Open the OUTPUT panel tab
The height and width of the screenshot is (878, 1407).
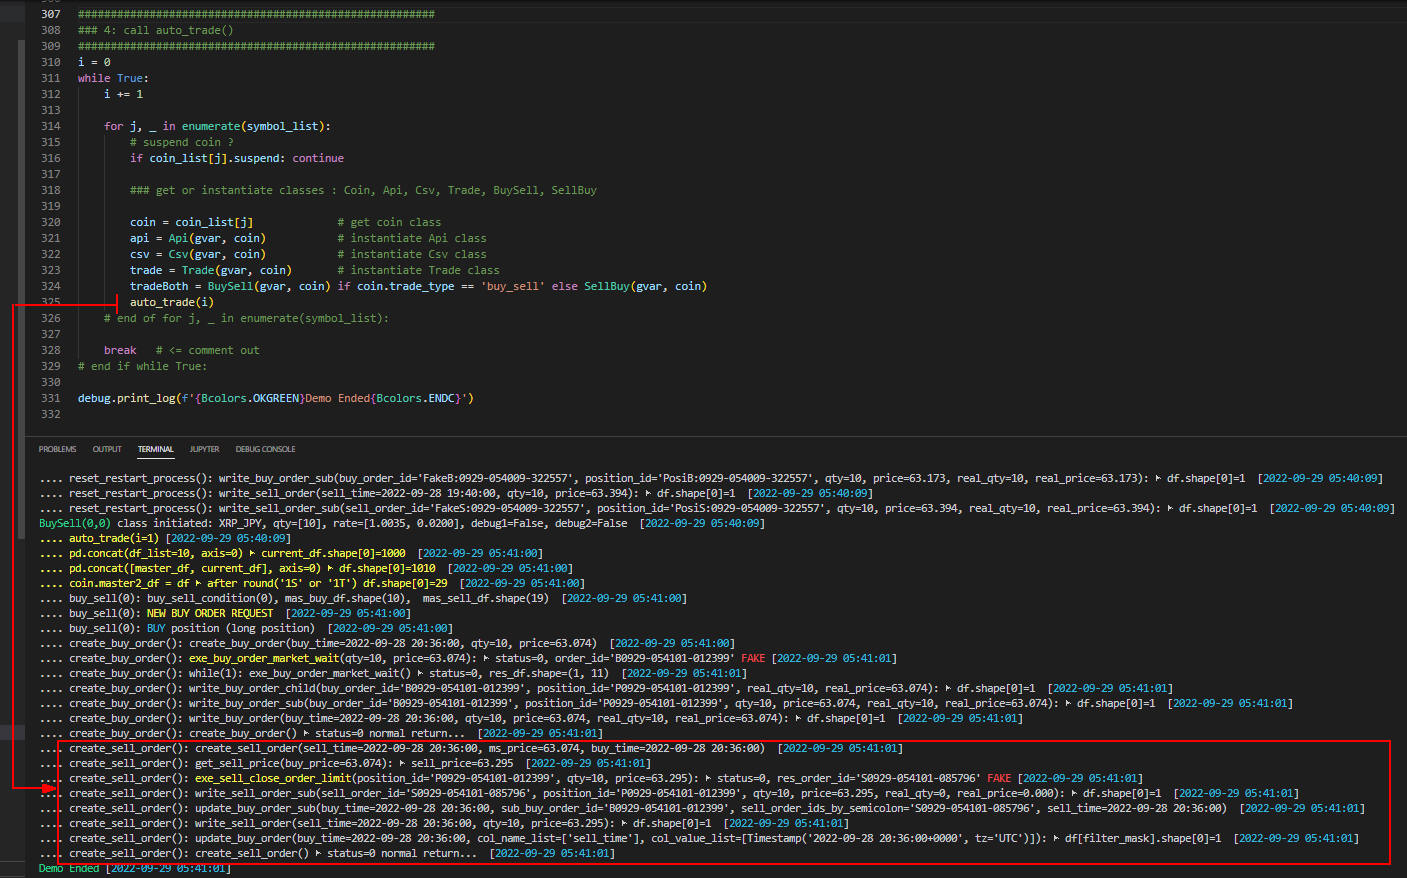[x=107, y=449]
